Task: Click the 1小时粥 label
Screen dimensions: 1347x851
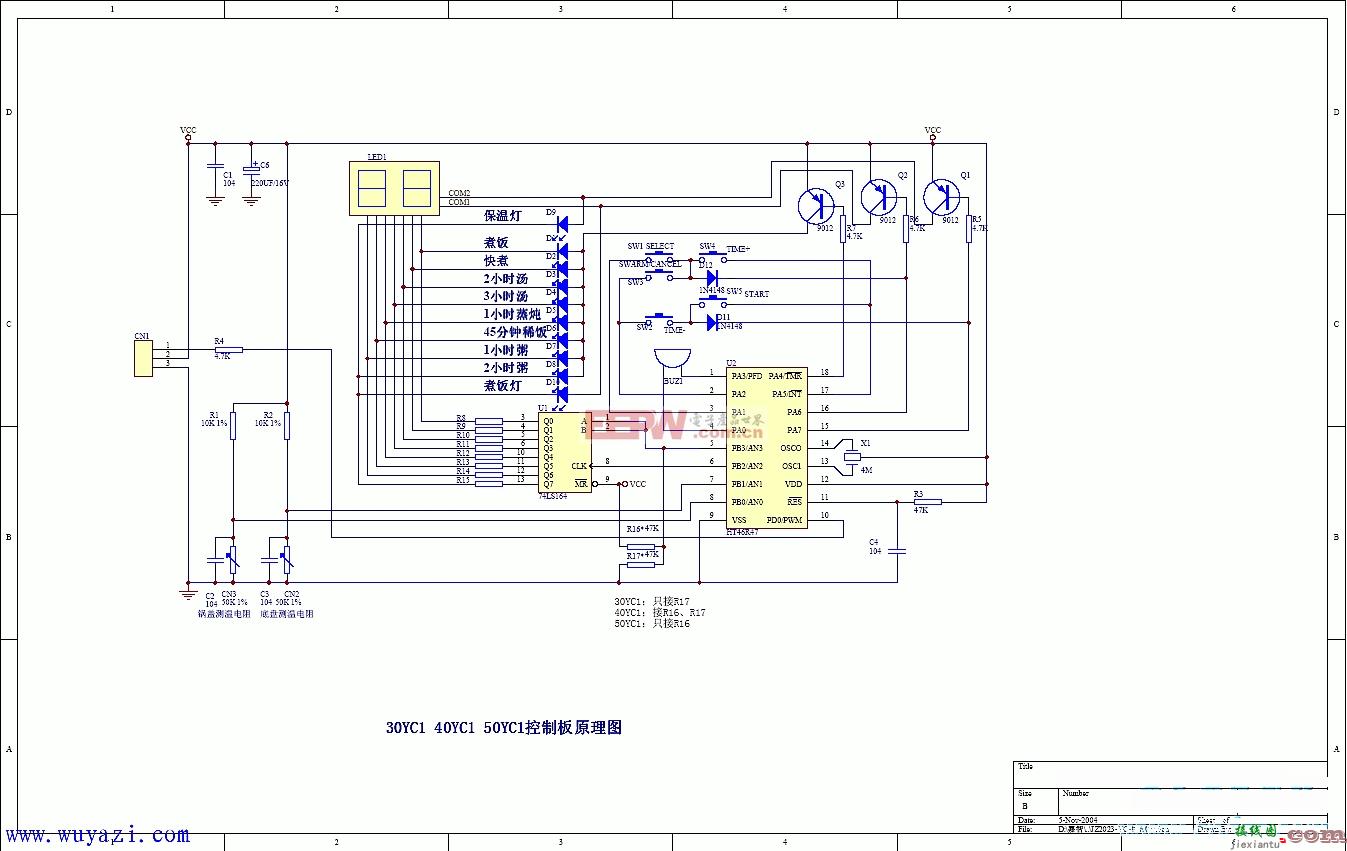Action: 506,350
